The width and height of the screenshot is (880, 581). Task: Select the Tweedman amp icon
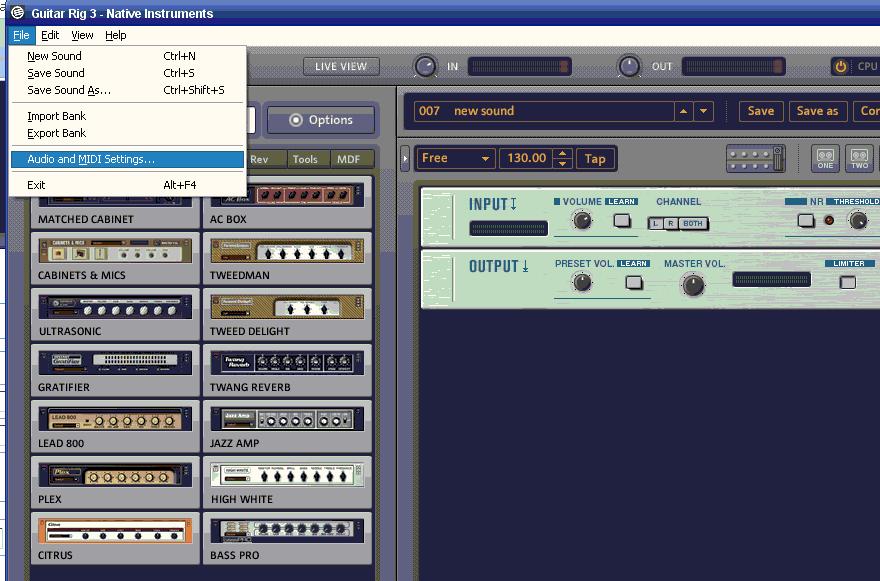coord(287,250)
